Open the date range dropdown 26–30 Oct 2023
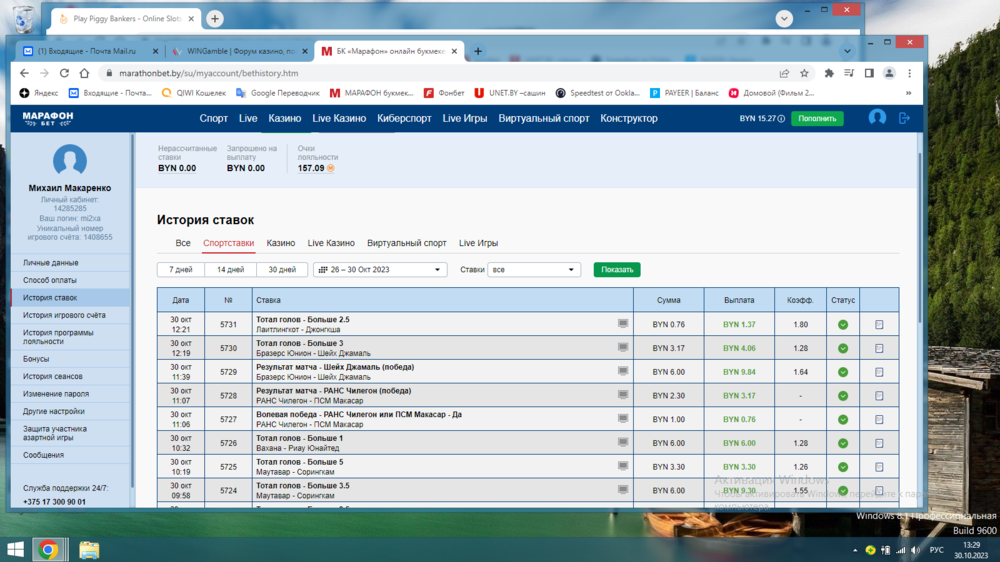The height and width of the screenshot is (562, 1000). tap(380, 270)
